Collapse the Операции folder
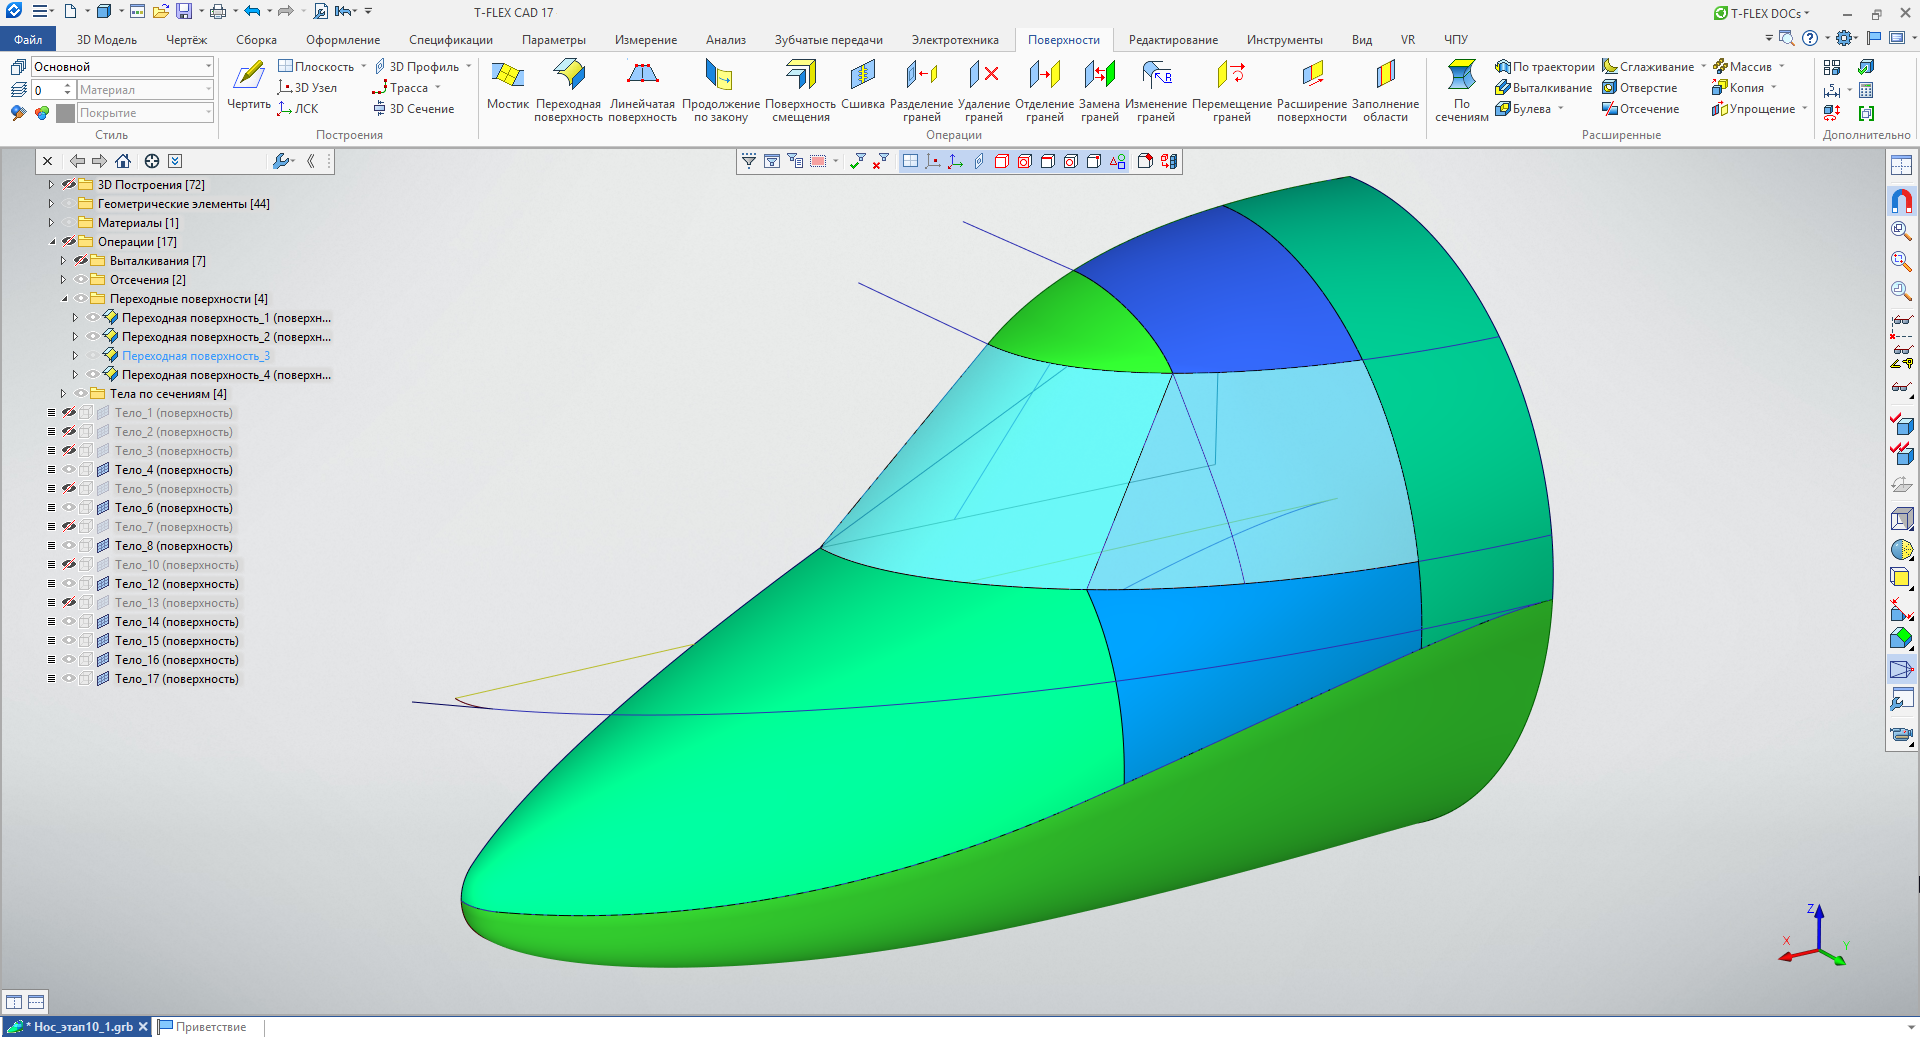1920x1038 pixels. [52, 242]
